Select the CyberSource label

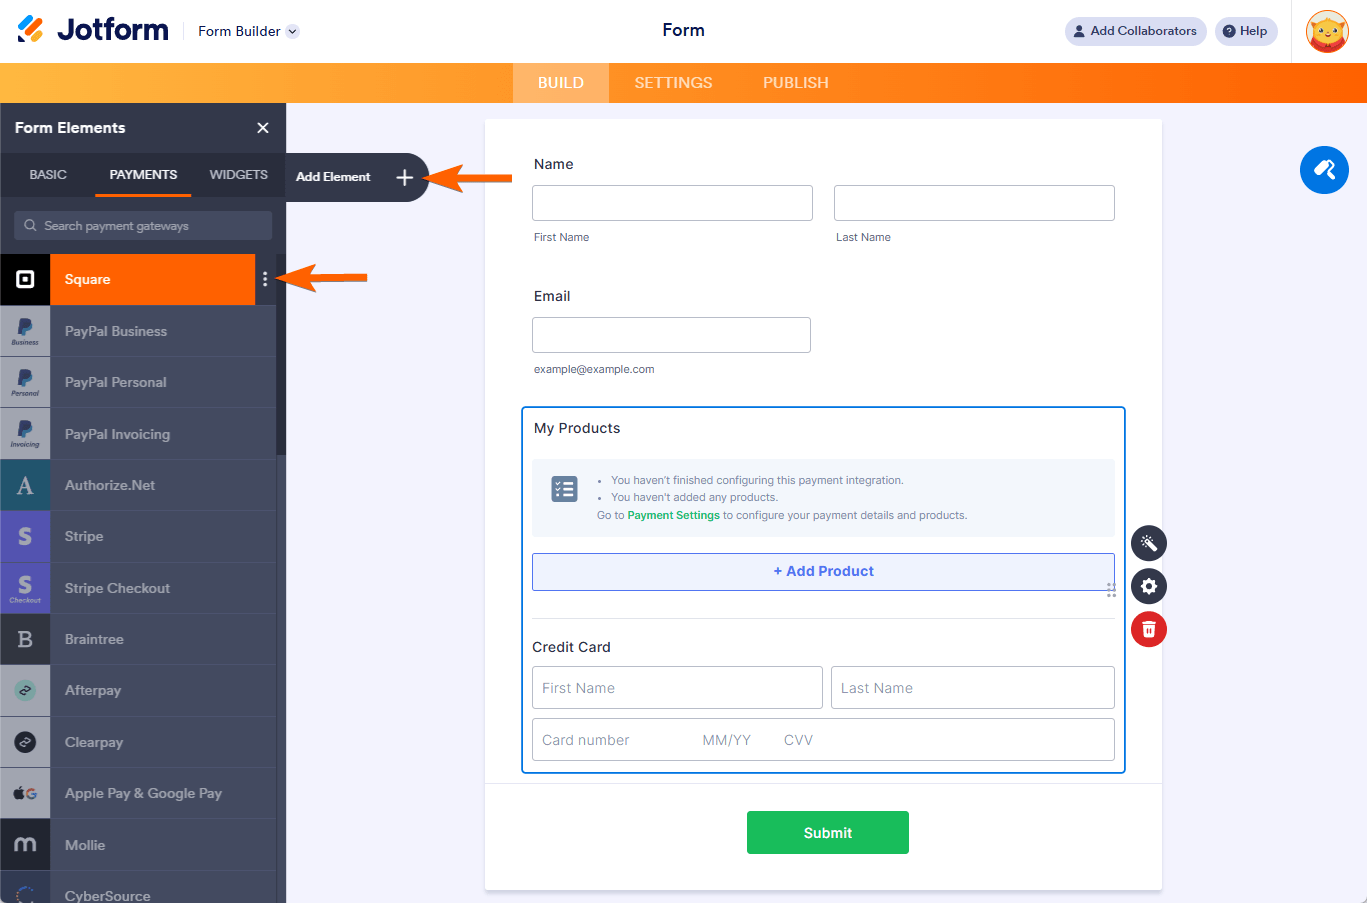click(x=108, y=895)
